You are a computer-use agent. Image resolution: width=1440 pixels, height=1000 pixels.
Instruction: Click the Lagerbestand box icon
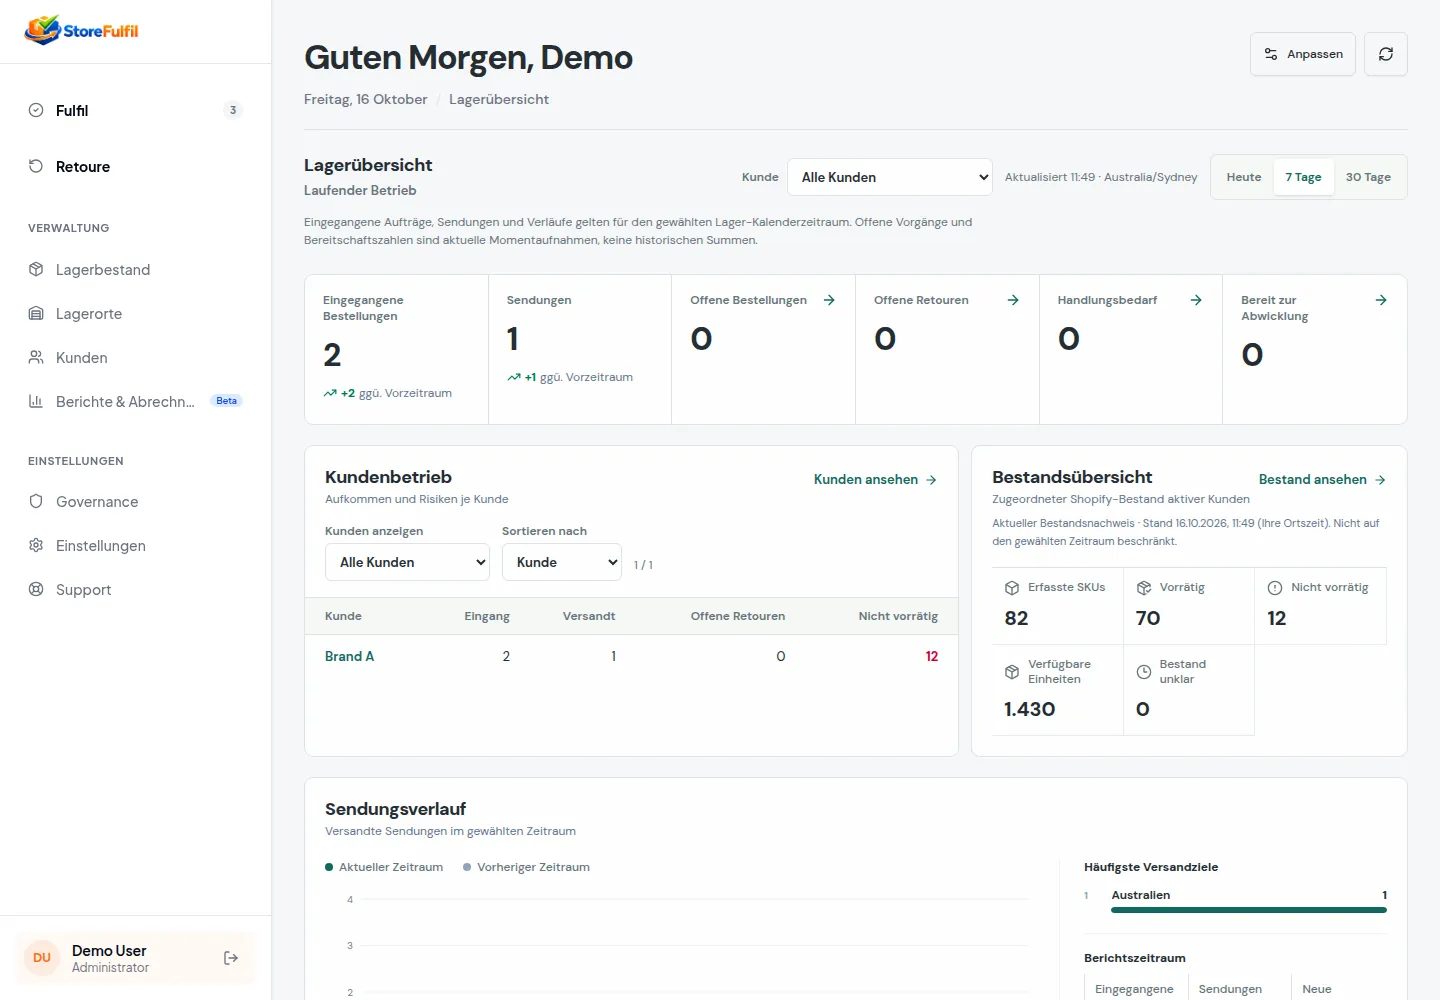coord(36,269)
